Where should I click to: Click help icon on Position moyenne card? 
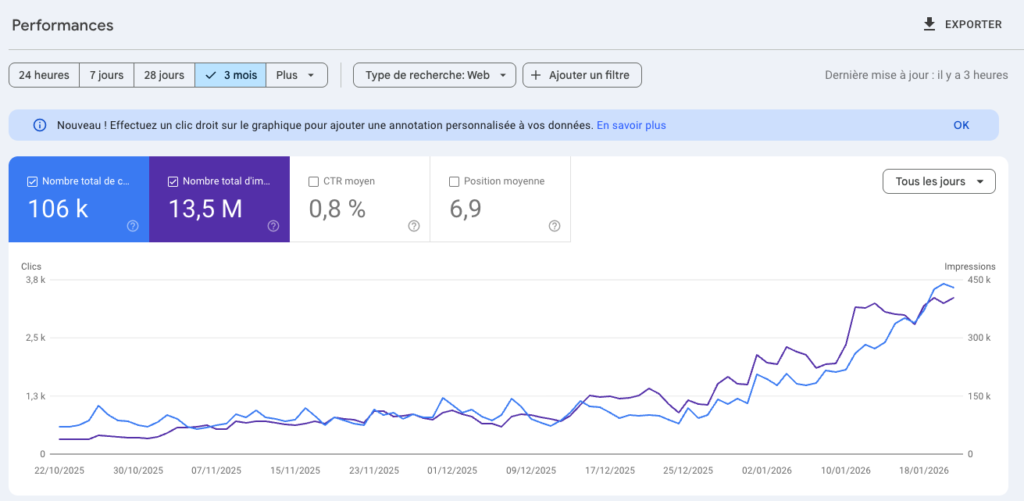pos(554,226)
